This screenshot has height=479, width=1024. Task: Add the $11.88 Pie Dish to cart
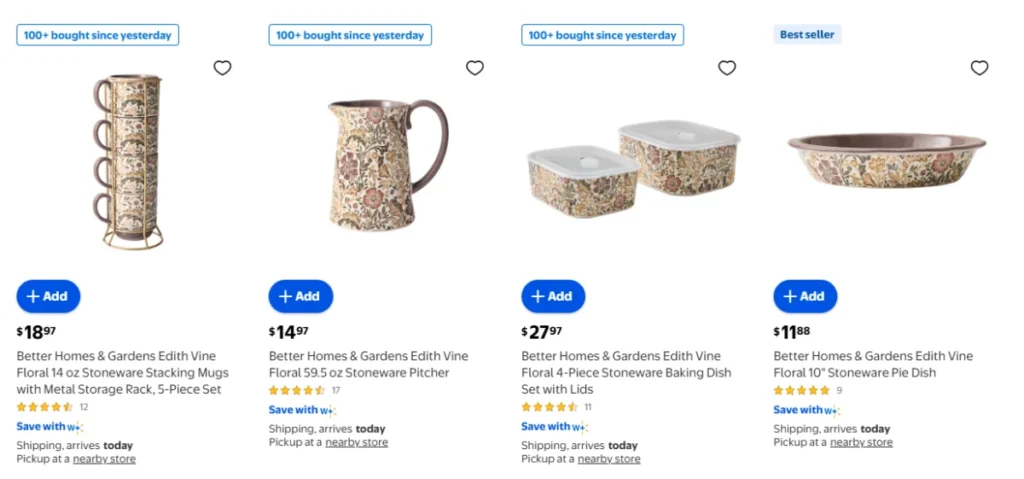click(805, 296)
